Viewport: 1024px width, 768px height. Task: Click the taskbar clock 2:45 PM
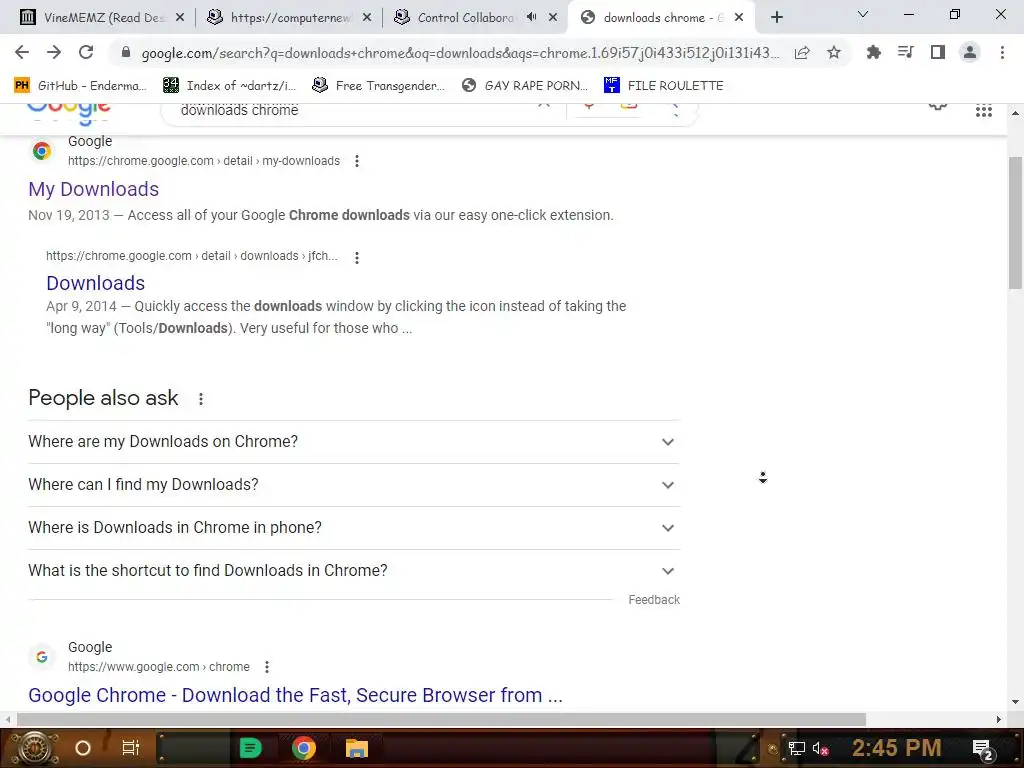[x=897, y=748]
